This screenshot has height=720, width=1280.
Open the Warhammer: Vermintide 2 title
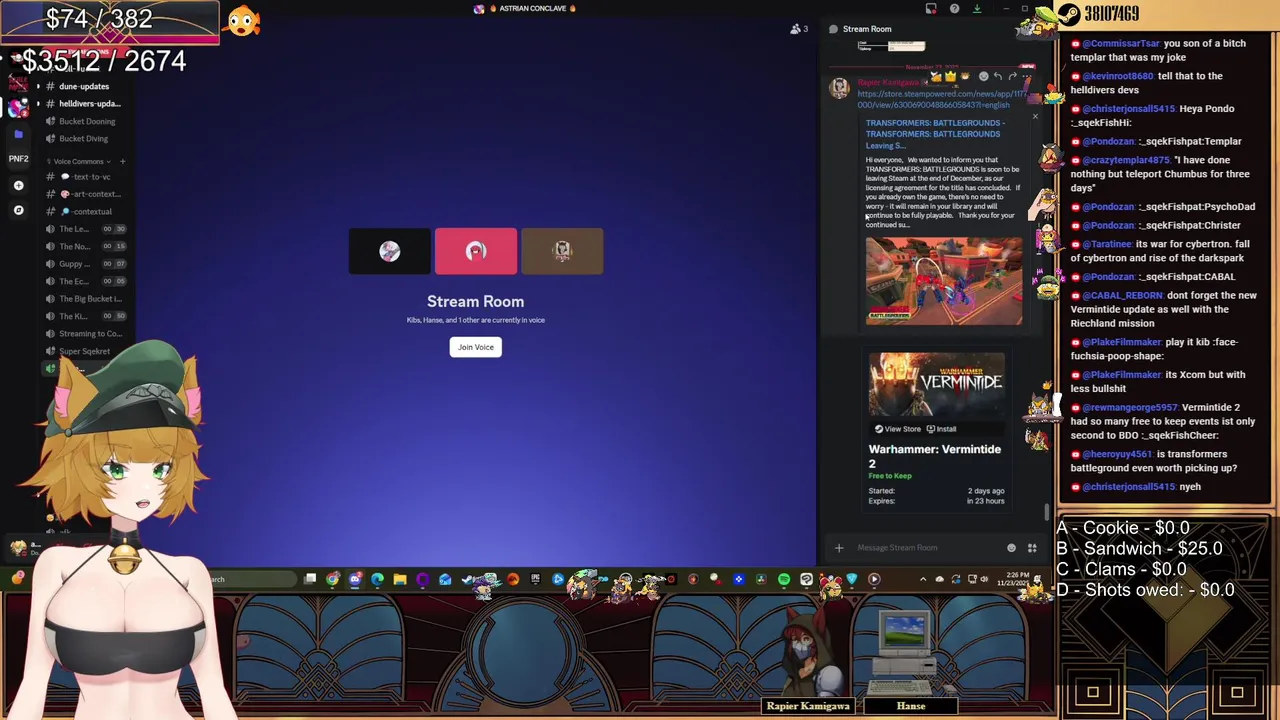934,456
